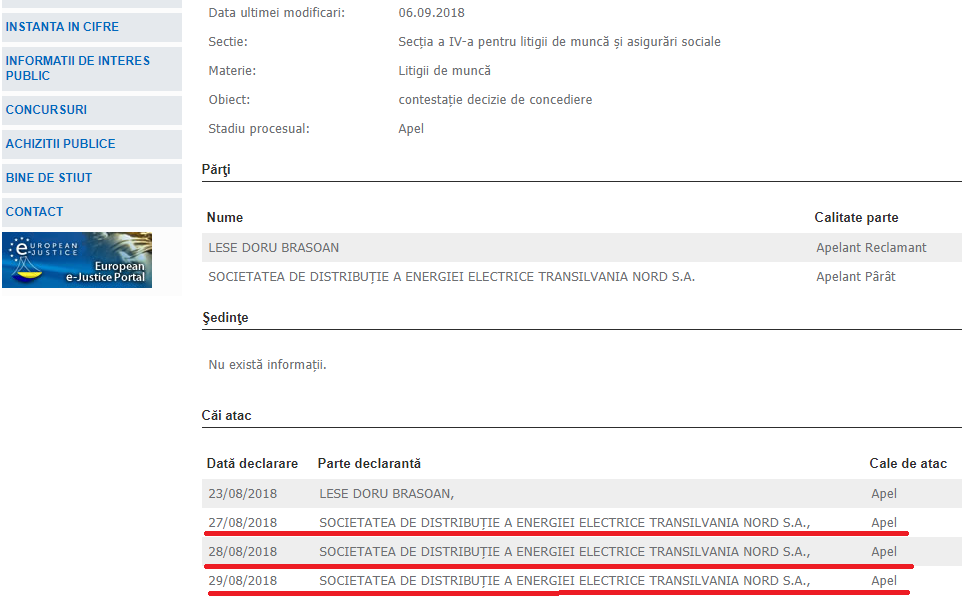This screenshot has width=964, height=616.
Task: Click the Dată declarare column header
Action: [x=252, y=464]
